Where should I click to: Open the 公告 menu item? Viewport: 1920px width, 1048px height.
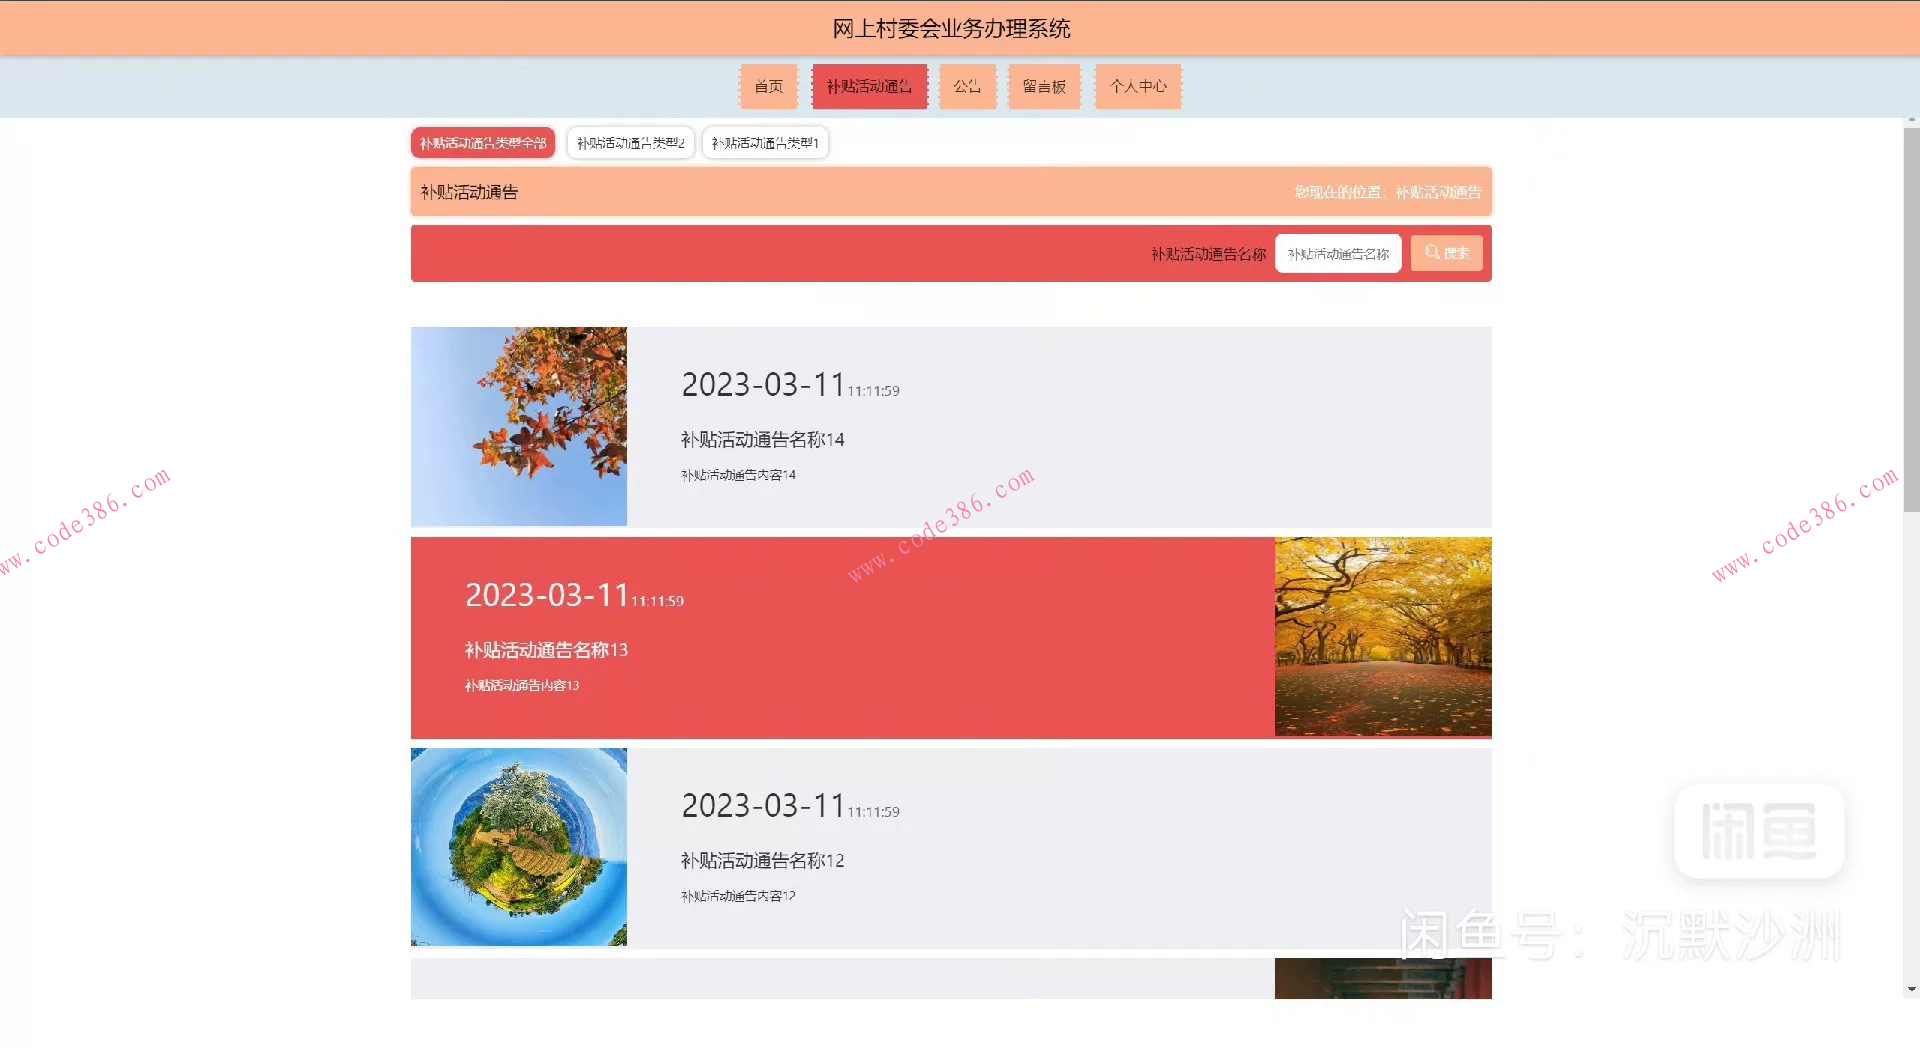point(967,87)
